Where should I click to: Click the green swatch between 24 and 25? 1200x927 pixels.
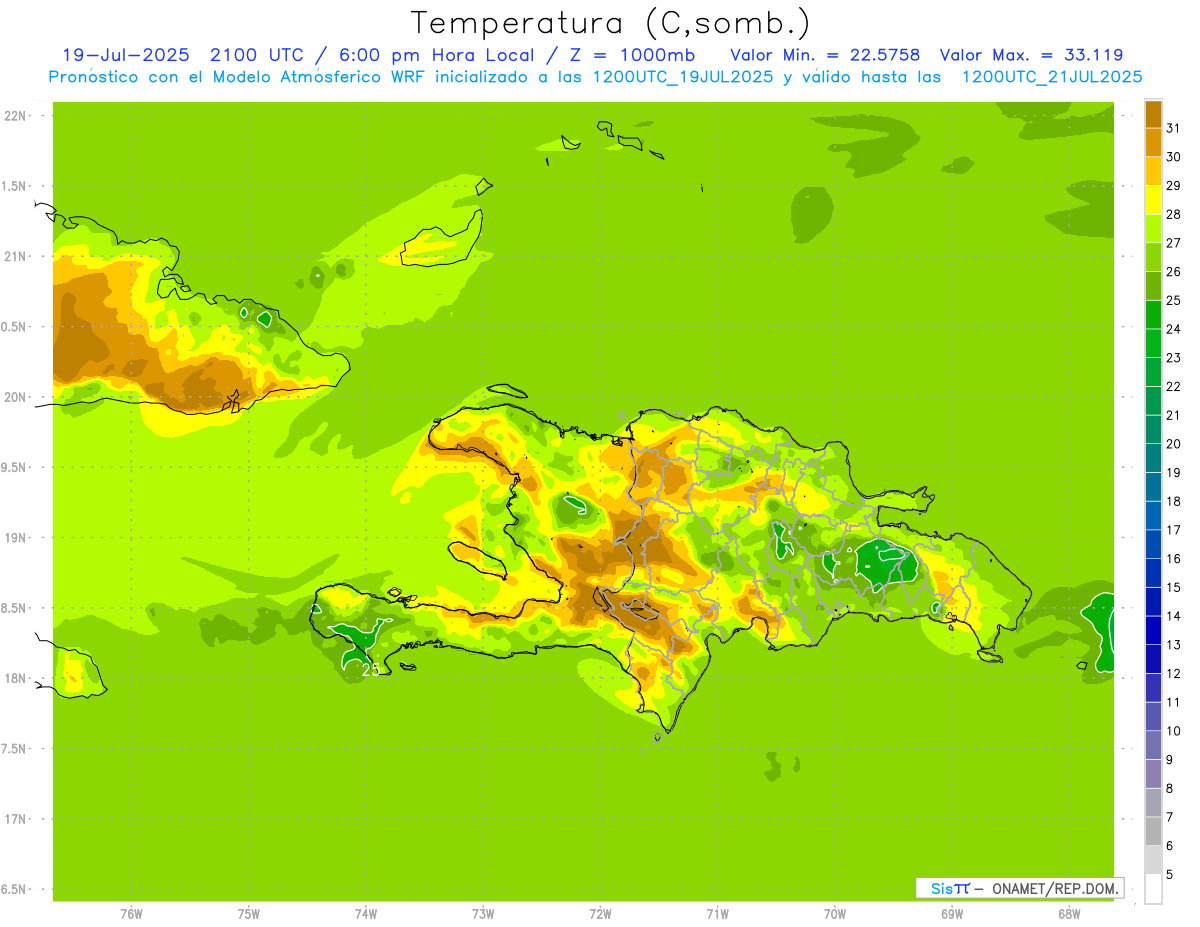(1153, 315)
